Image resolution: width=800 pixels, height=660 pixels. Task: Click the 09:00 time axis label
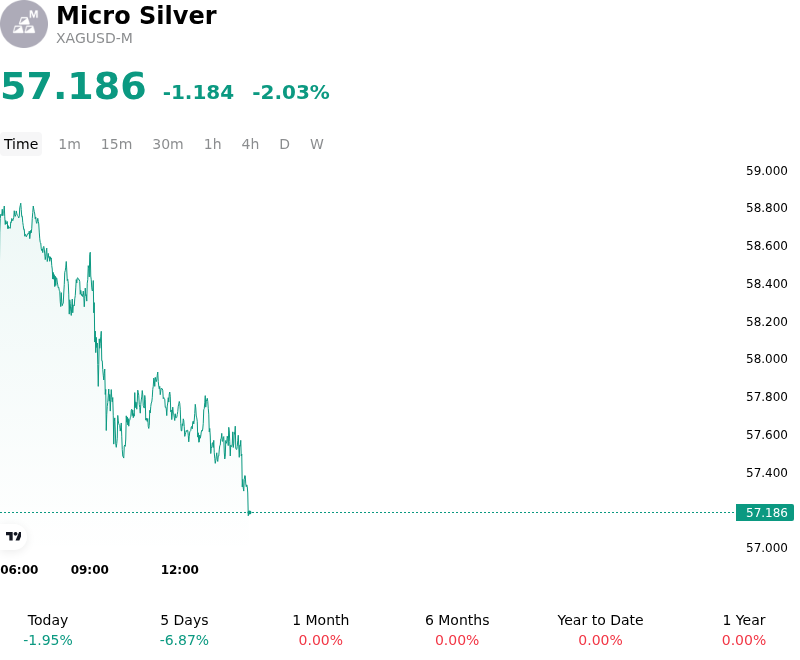(90, 570)
